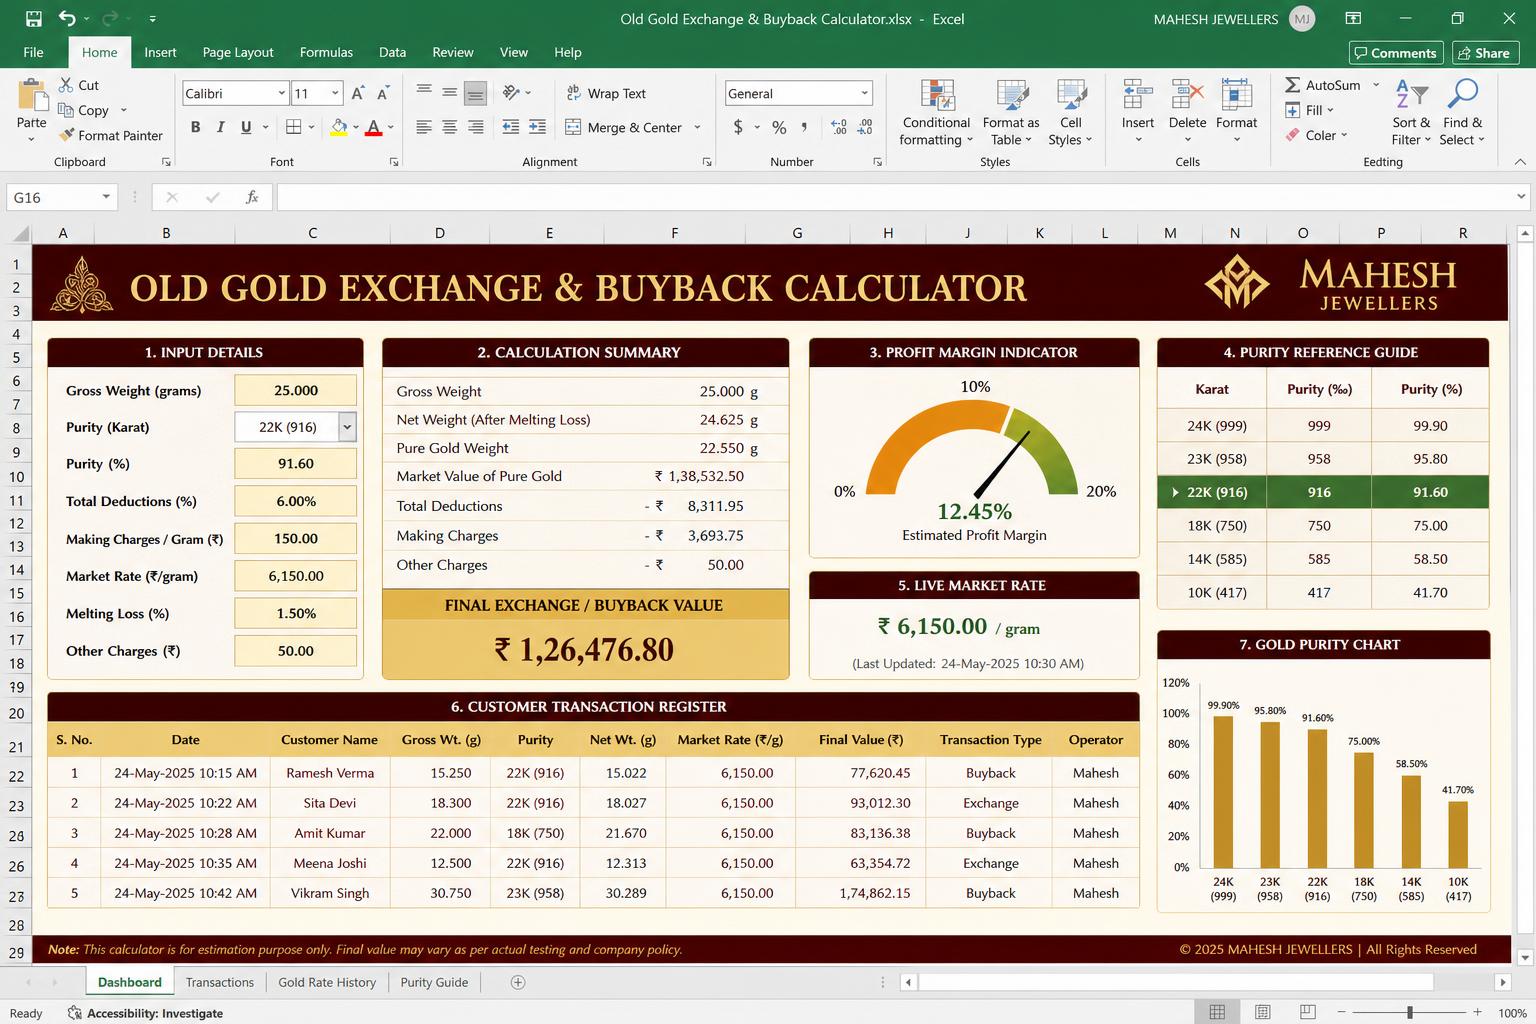Align text to the left
The height and width of the screenshot is (1024, 1536).
pyautogui.click(x=424, y=127)
